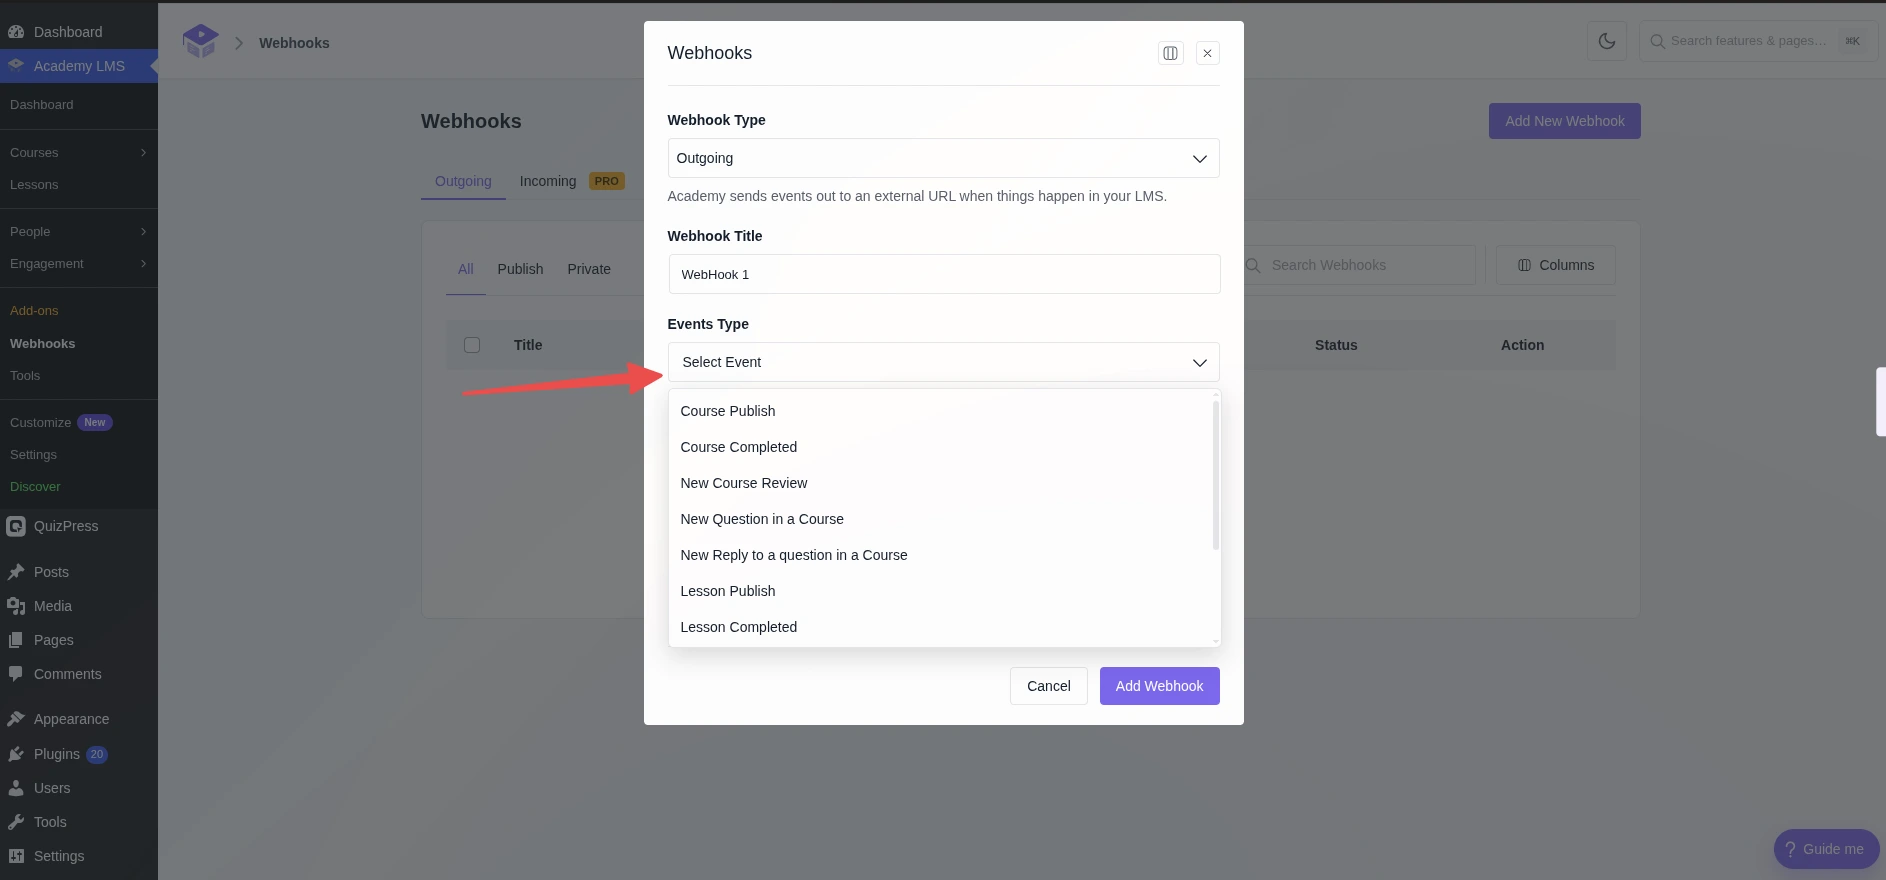This screenshot has width=1886, height=880.
Task: Click the Appearance brush icon
Action: point(16,719)
